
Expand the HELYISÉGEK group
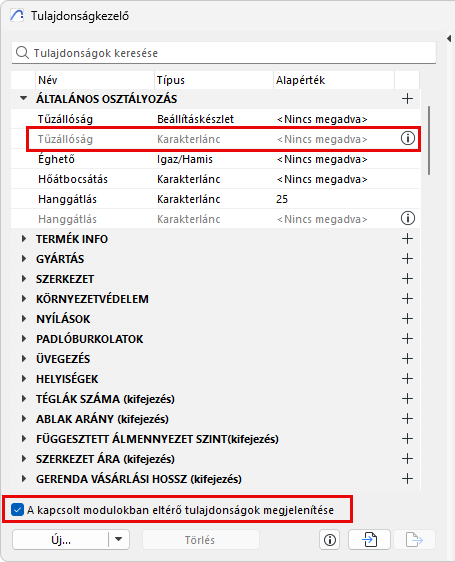(24, 378)
